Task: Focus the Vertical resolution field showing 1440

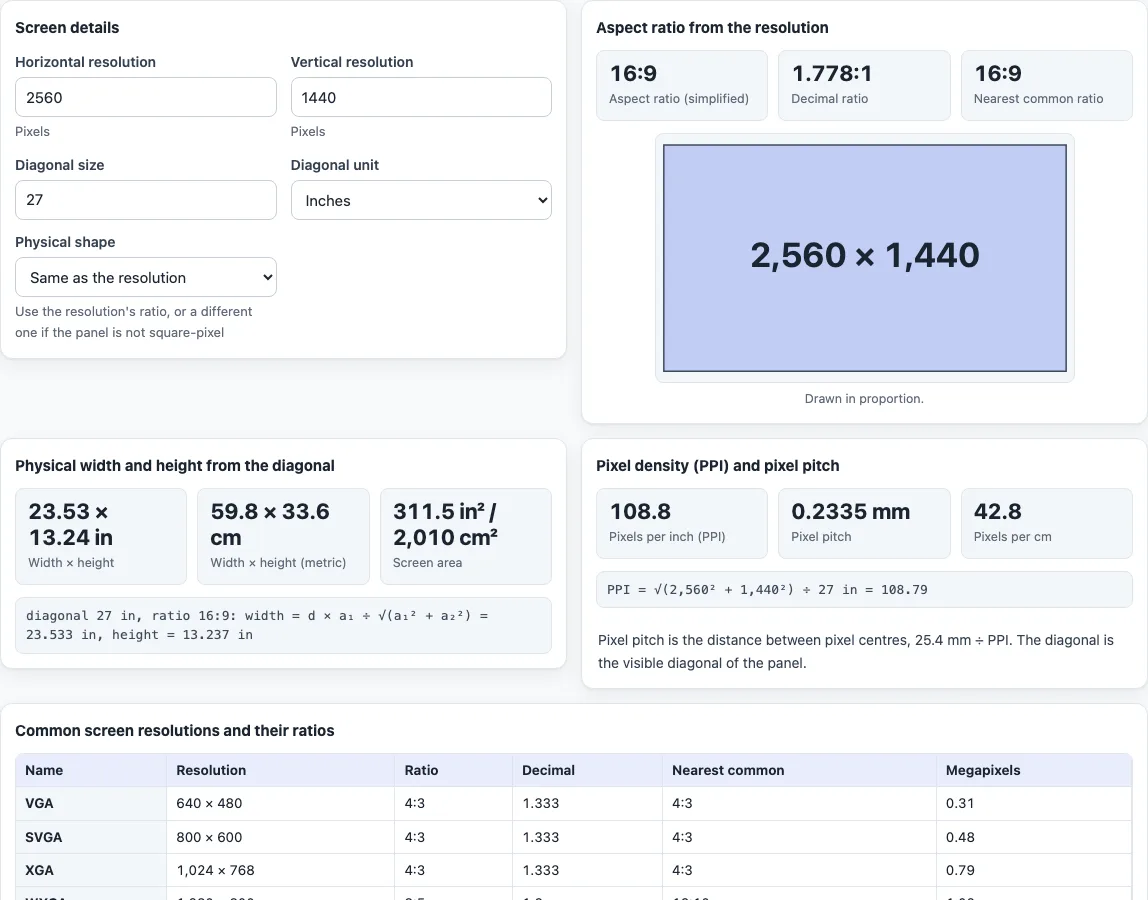Action: [x=421, y=97]
